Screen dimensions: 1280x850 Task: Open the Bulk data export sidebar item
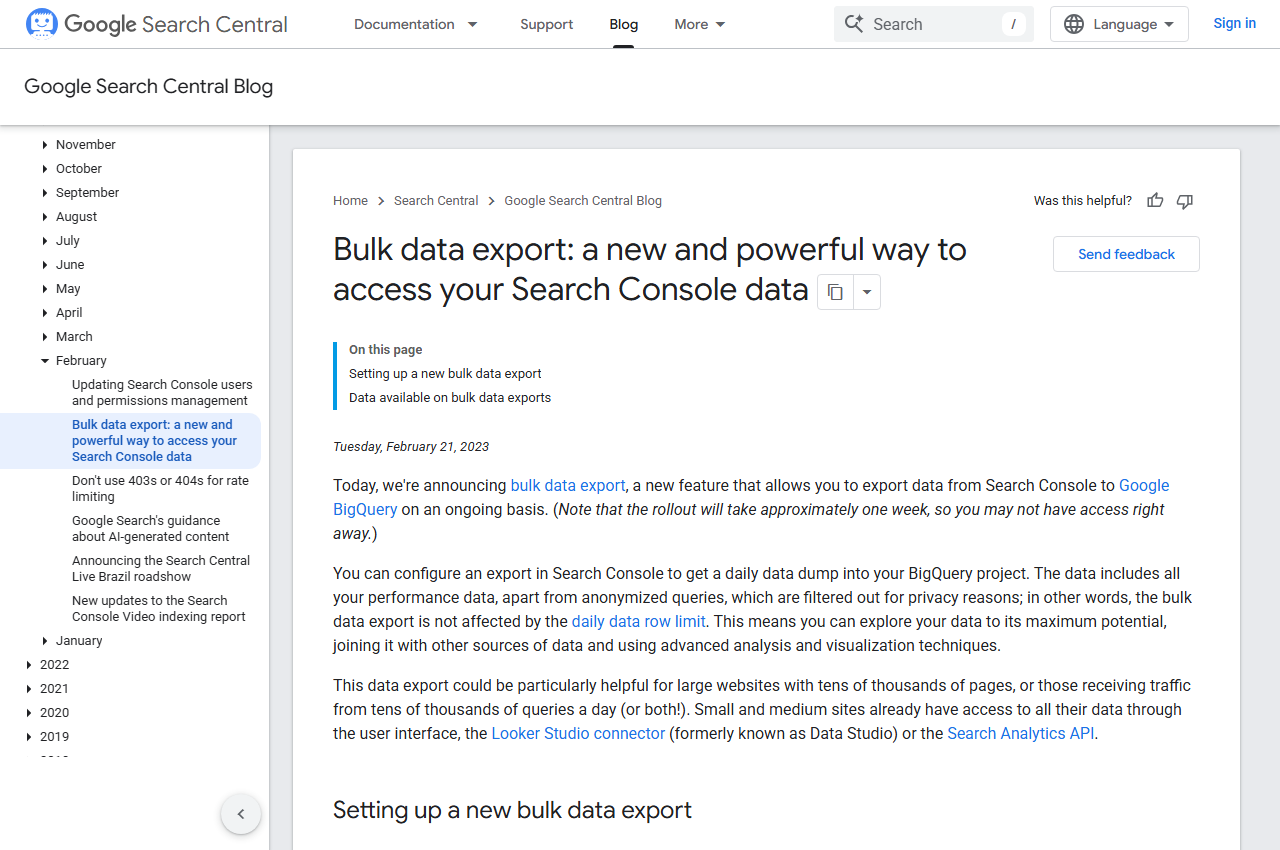pyautogui.click(x=154, y=441)
